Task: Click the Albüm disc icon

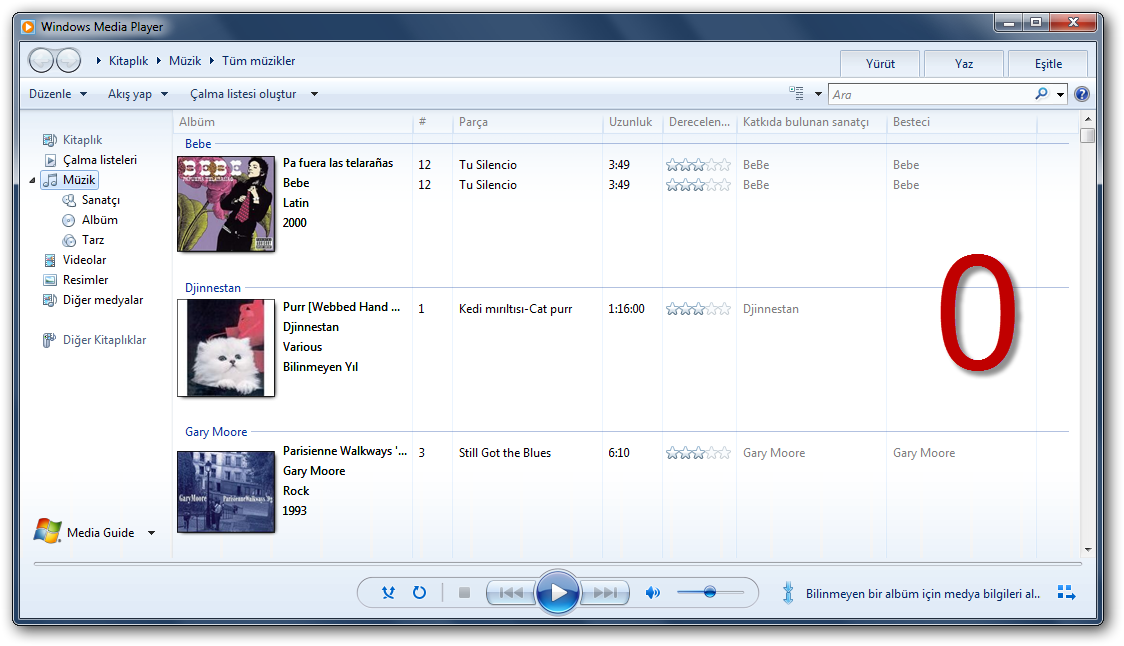Action: click(69, 220)
